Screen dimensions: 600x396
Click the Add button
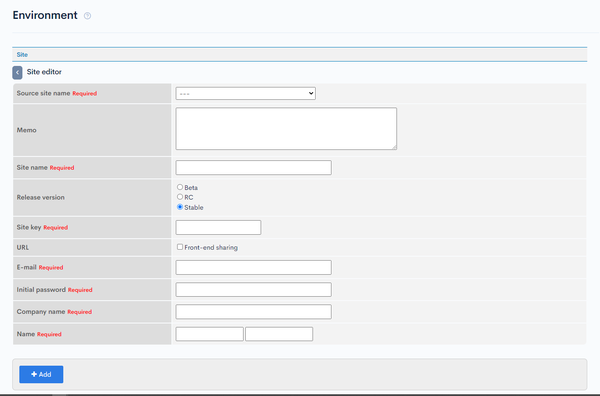pyautogui.click(x=41, y=374)
